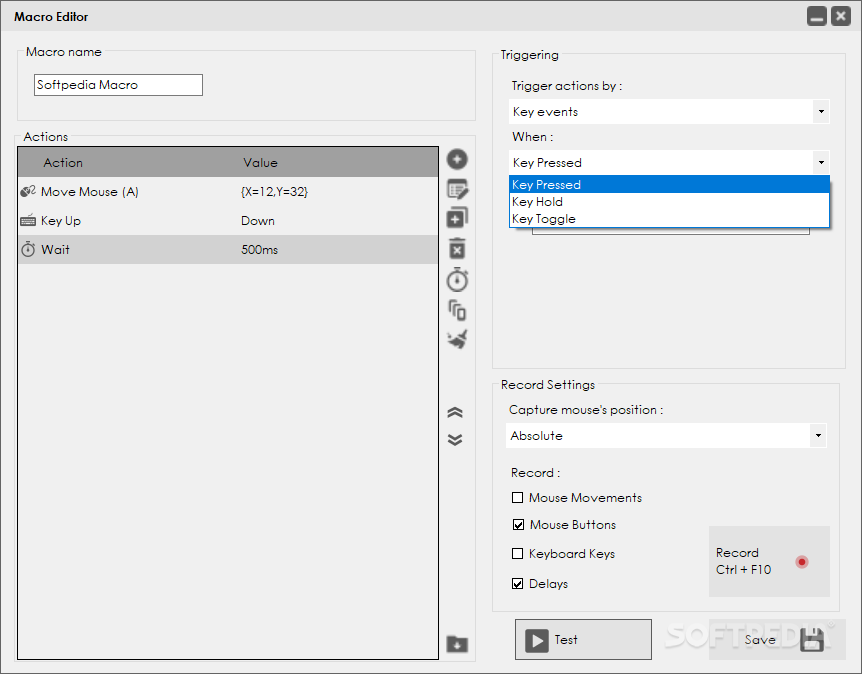Click the import folder icon

(x=457, y=643)
